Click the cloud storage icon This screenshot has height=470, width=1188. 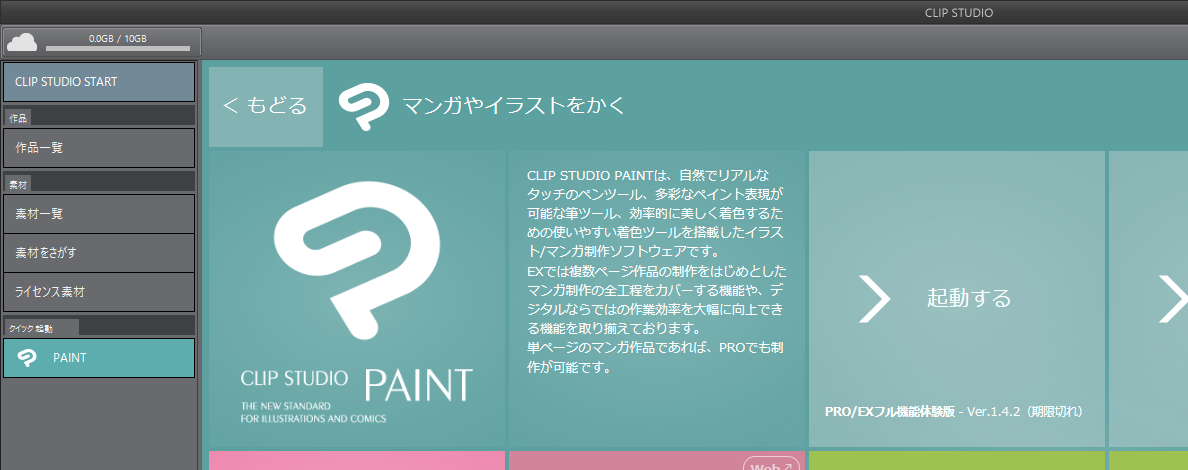pos(21,42)
